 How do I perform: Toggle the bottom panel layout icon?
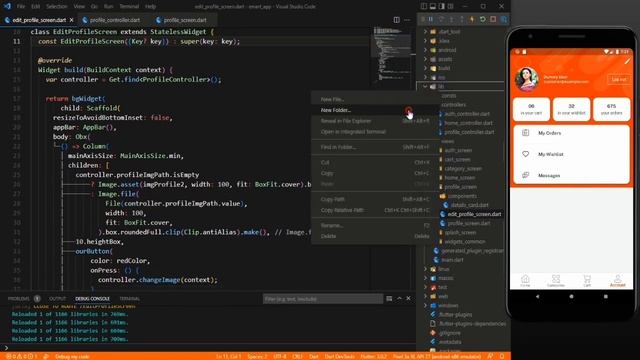433,6
